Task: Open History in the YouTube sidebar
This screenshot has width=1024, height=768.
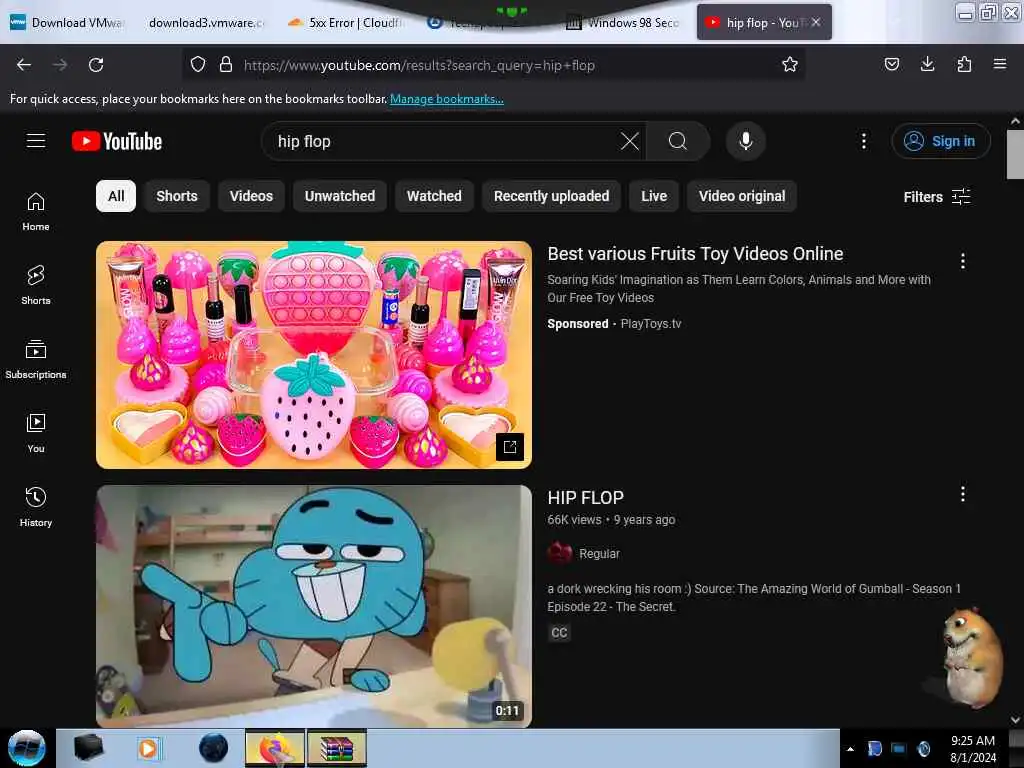Action: point(36,507)
